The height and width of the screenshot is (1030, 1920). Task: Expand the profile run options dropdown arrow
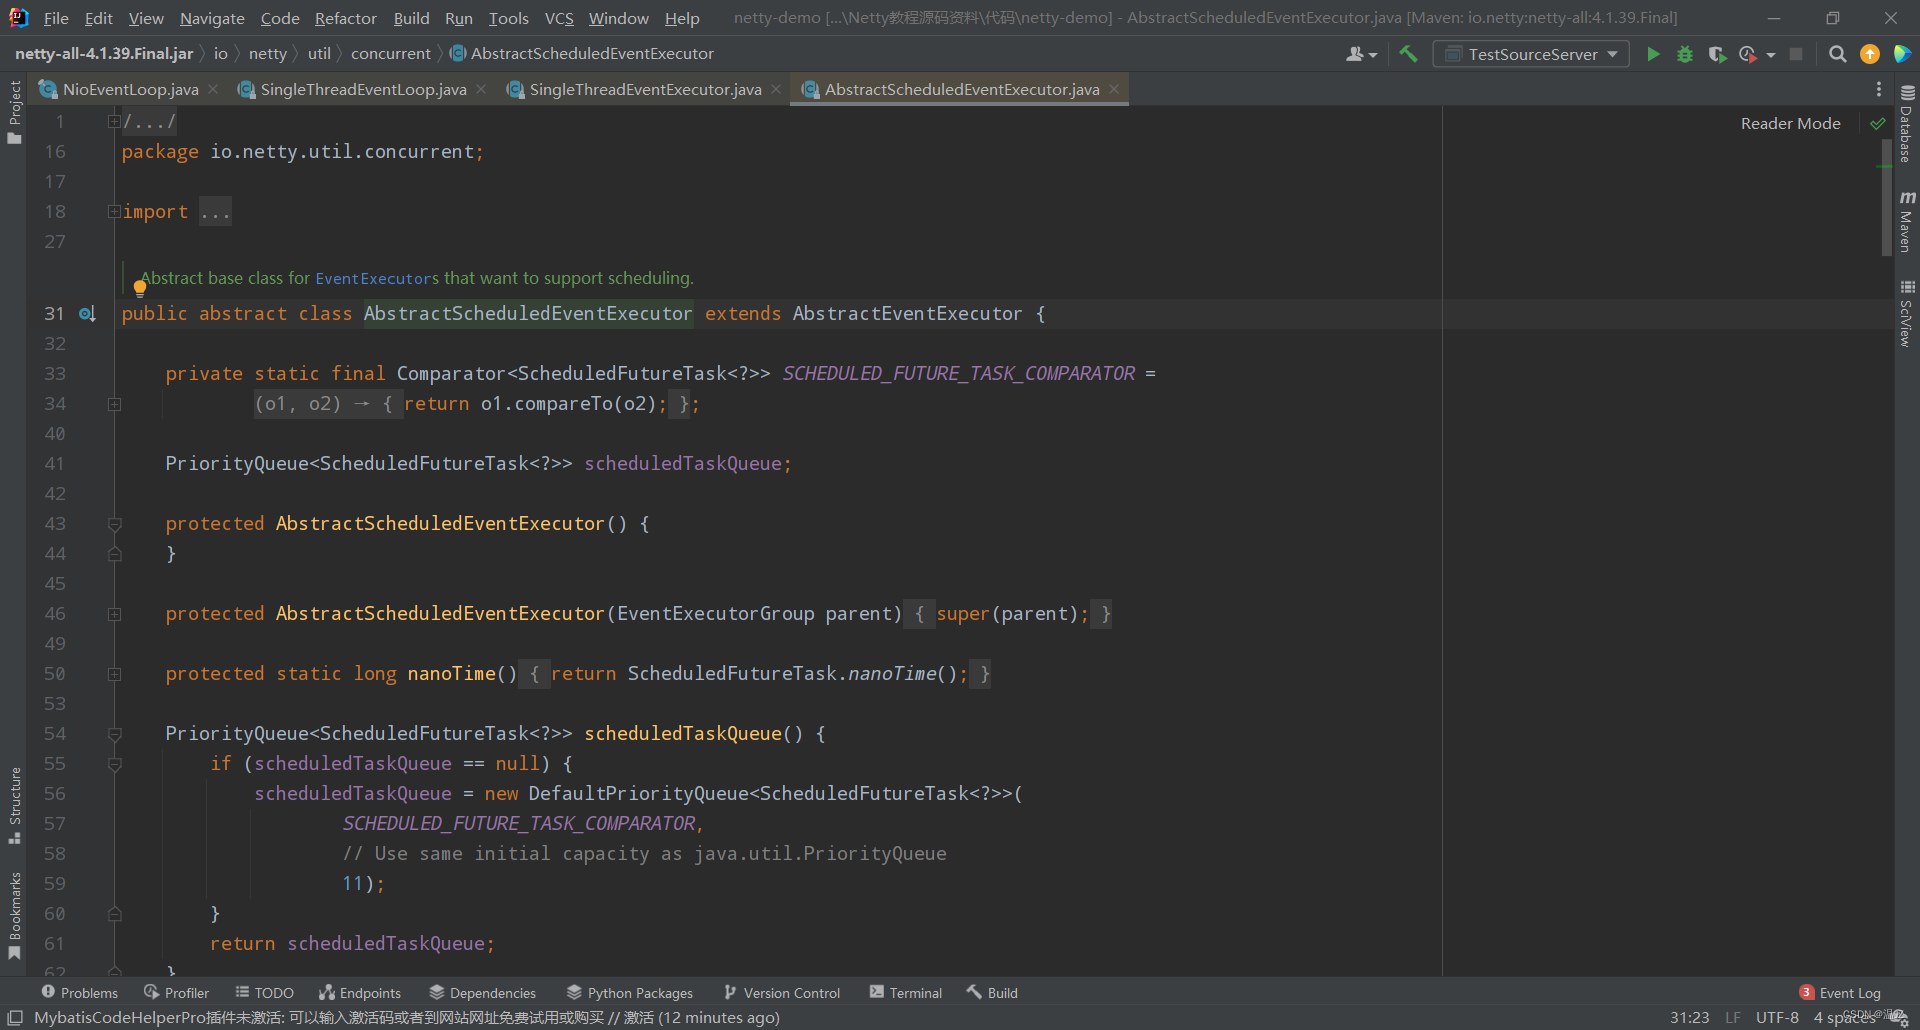pyautogui.click(x=1771, y=55)
